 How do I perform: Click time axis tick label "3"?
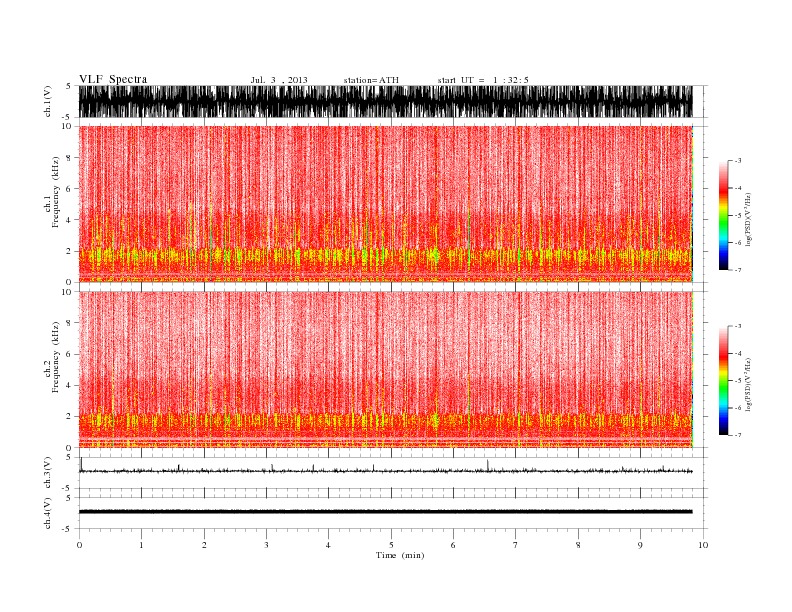pos(266,545)
